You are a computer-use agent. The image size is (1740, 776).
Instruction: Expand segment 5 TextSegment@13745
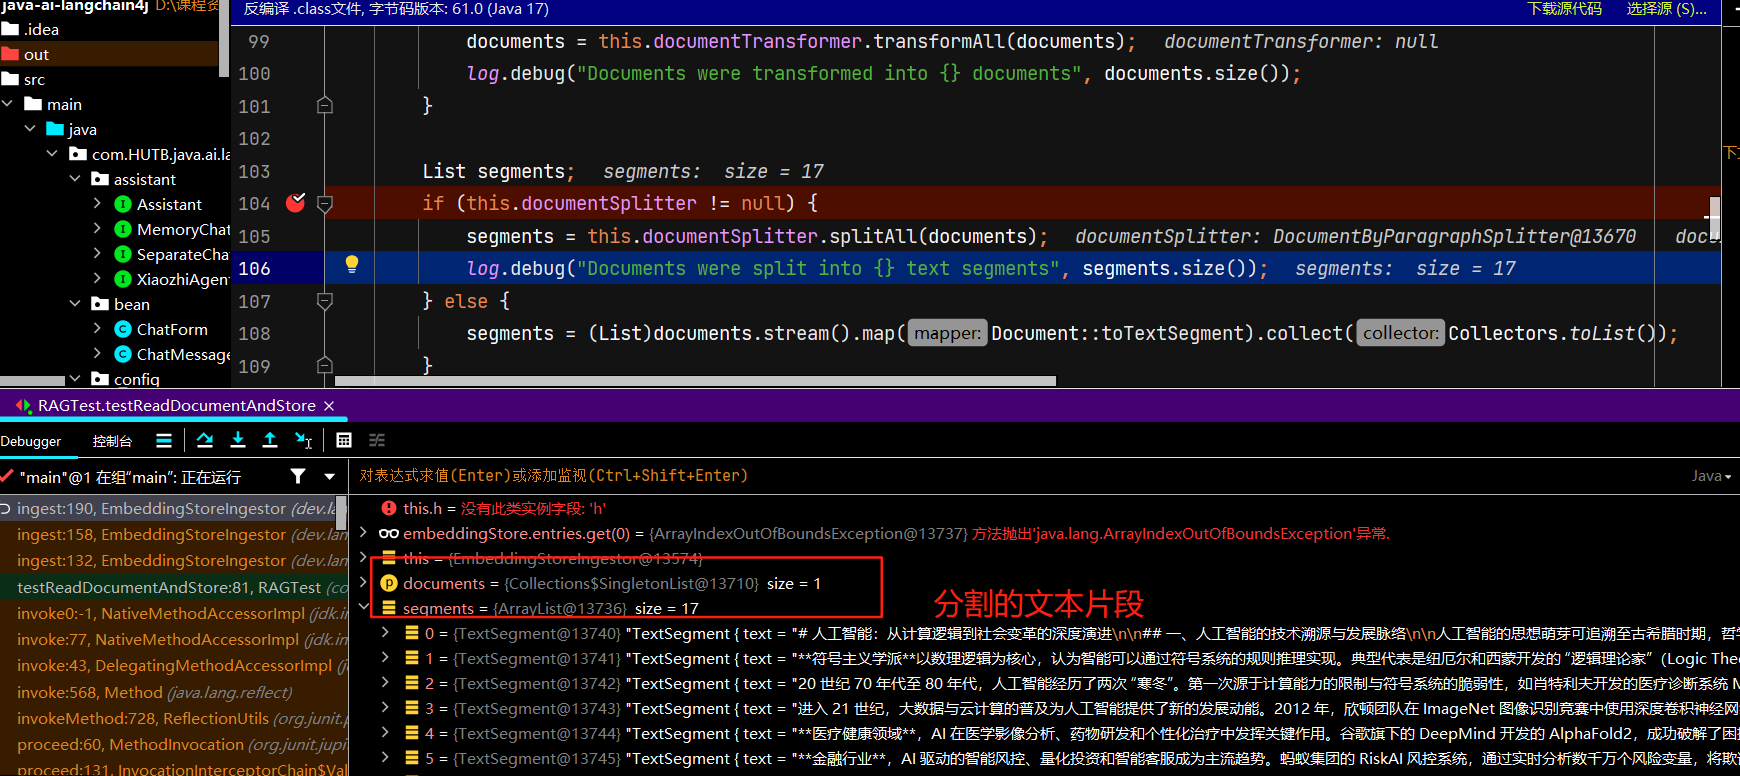pos(385,758)
